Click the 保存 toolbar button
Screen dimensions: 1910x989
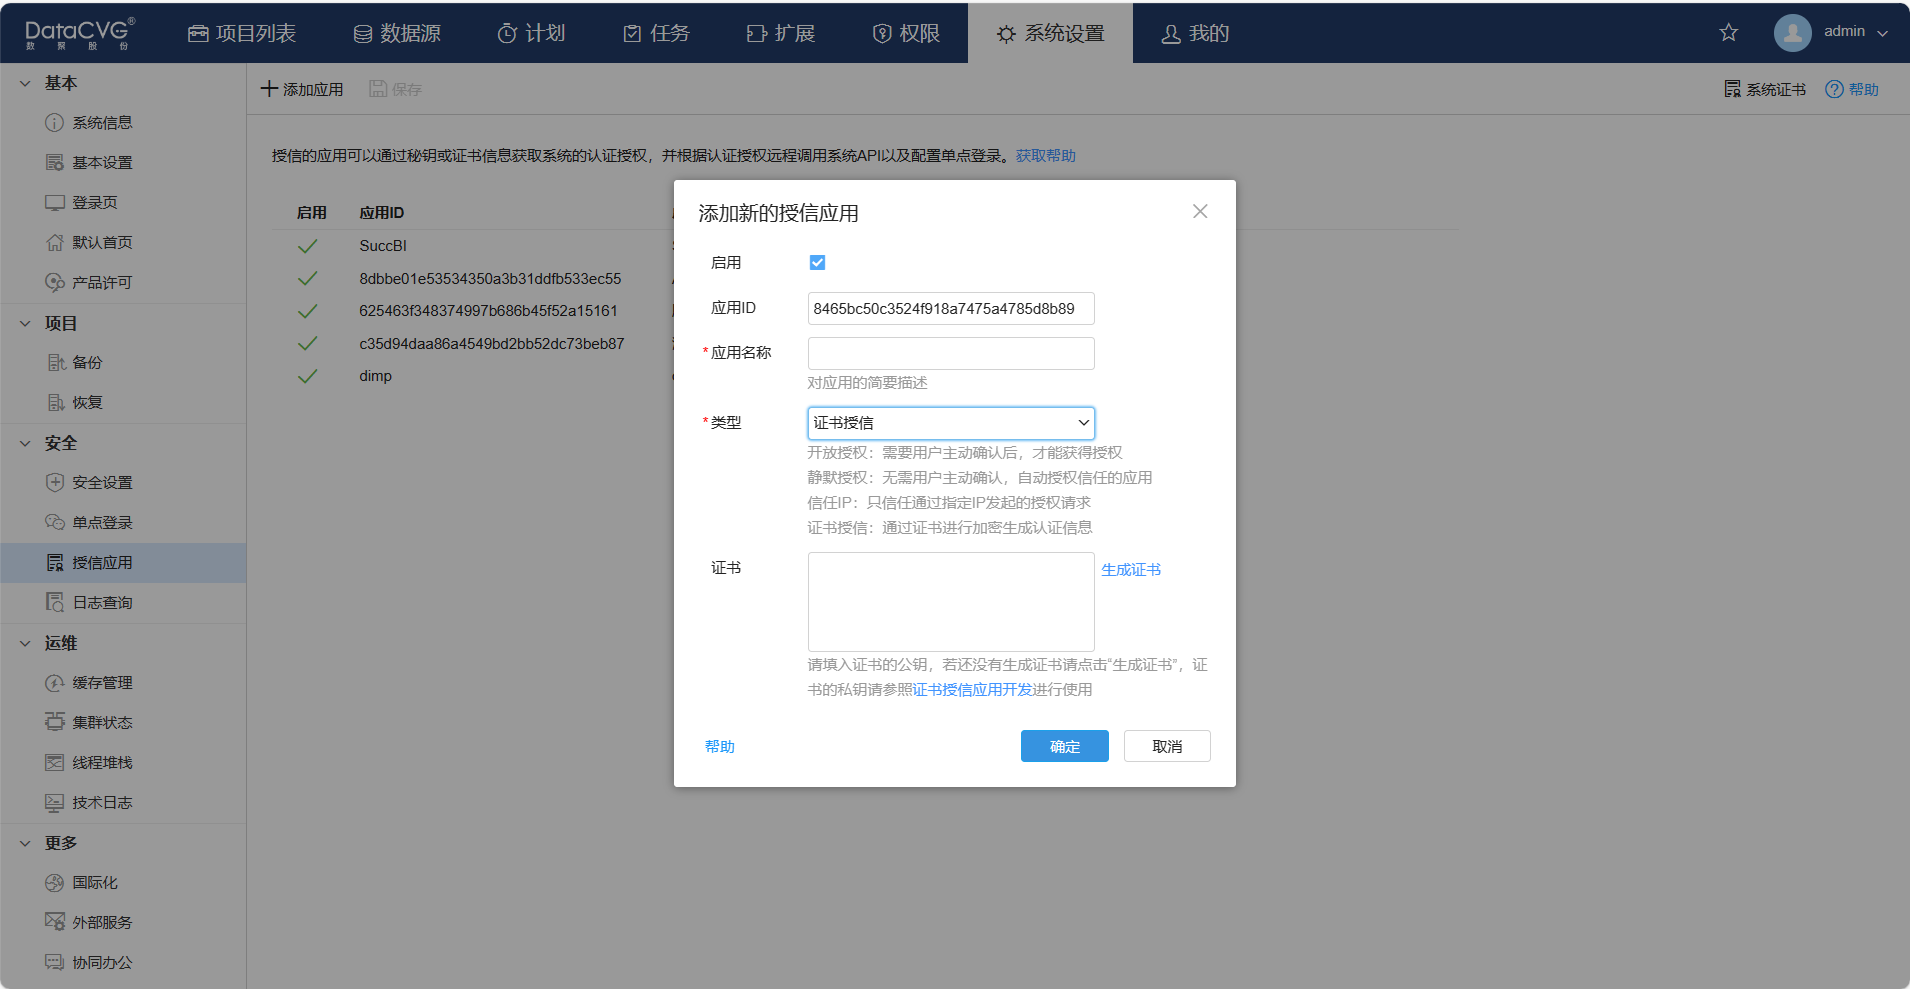395,89
